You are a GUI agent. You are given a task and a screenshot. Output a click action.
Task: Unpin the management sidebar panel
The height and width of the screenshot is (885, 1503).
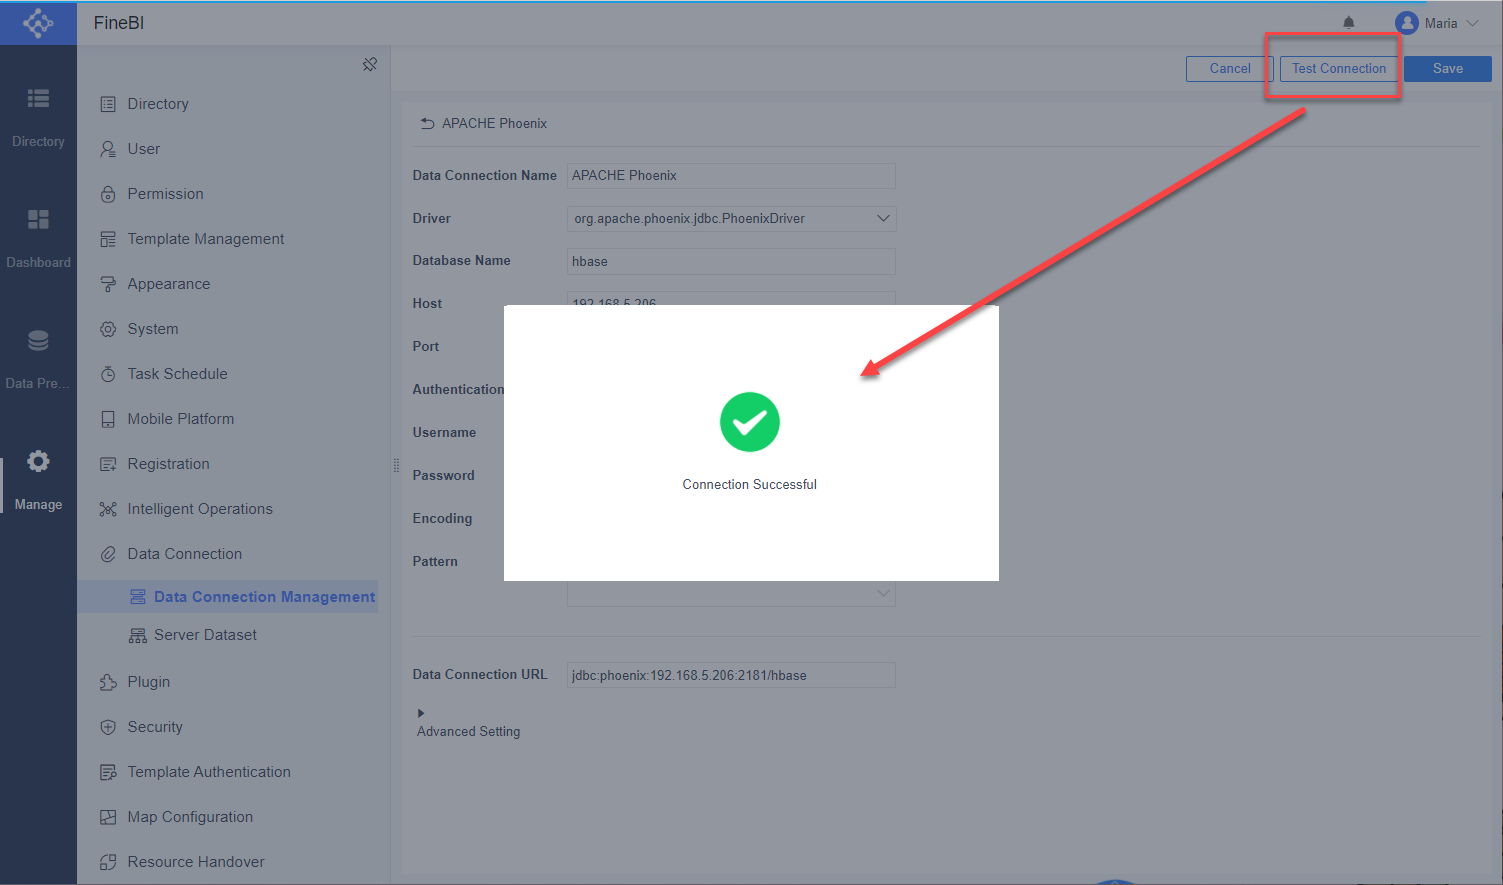370,64
